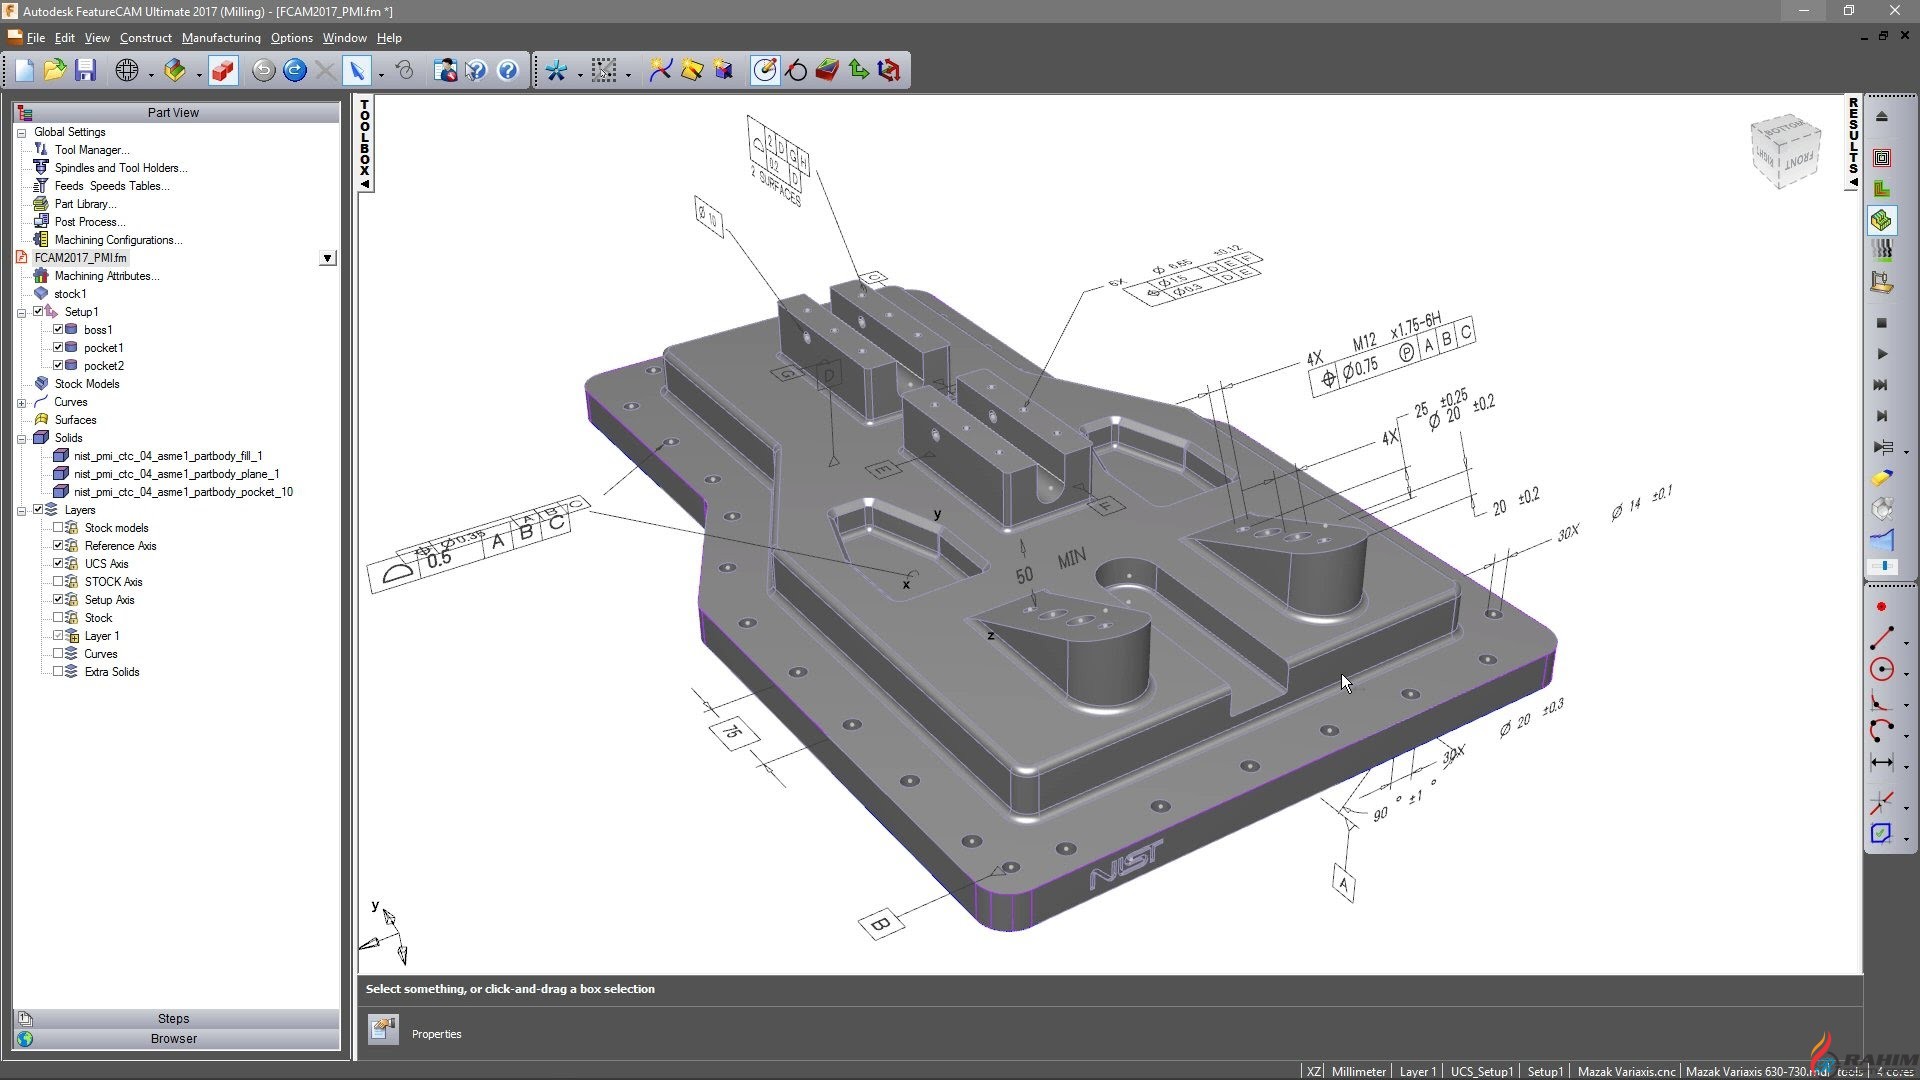
Task: Expand the Curves tree node
Action: pos(22,403)
